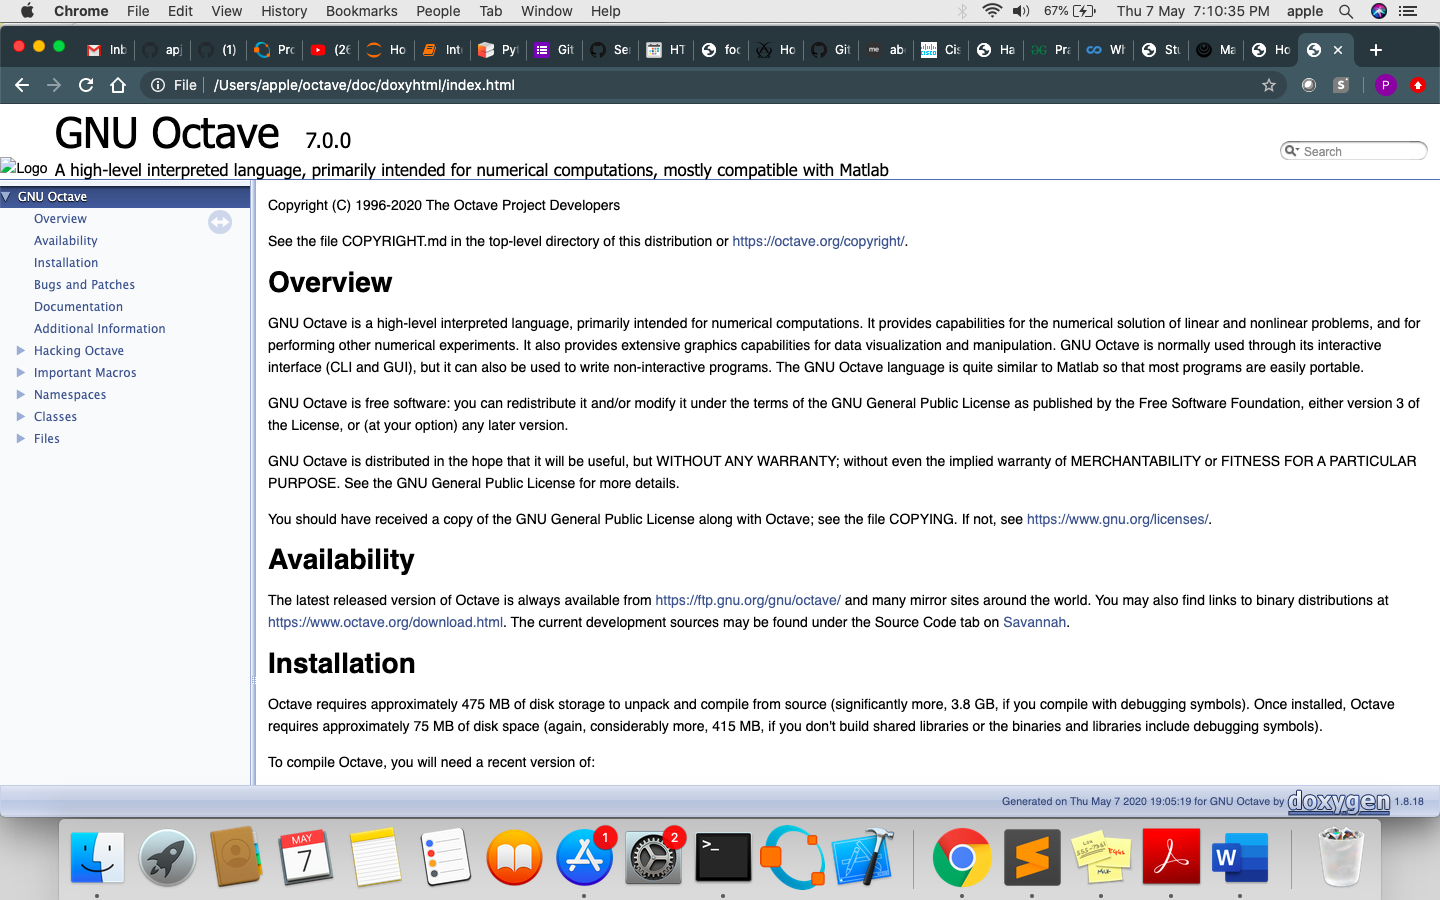Open the Bookmarks menu in the menu bar
The height and width of the screenshot is (900, 1440).
361,11
